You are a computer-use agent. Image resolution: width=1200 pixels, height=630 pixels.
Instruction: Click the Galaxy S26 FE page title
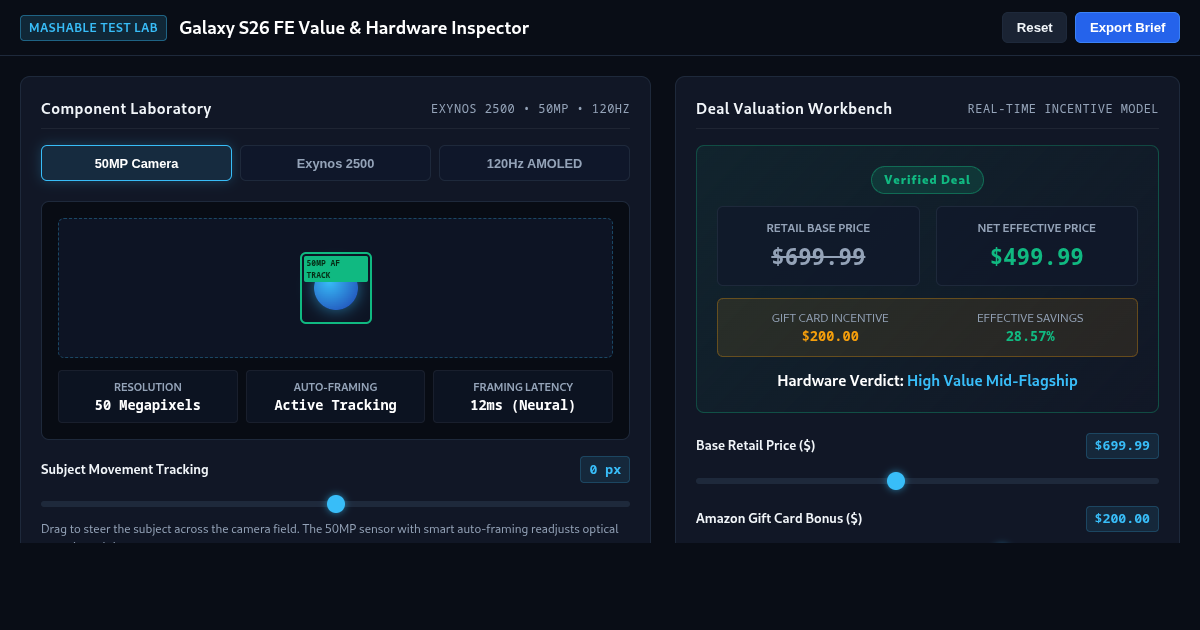(354, 28)
